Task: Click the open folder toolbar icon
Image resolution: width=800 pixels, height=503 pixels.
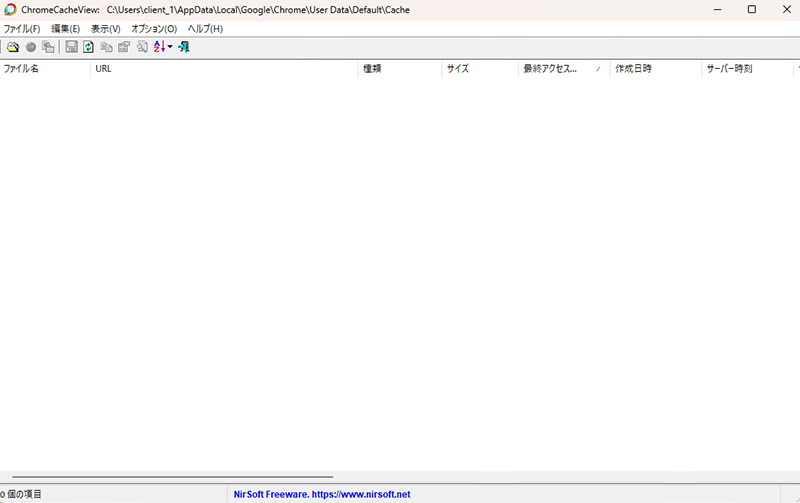Action: pyautogui.click(x=13, y=47)
